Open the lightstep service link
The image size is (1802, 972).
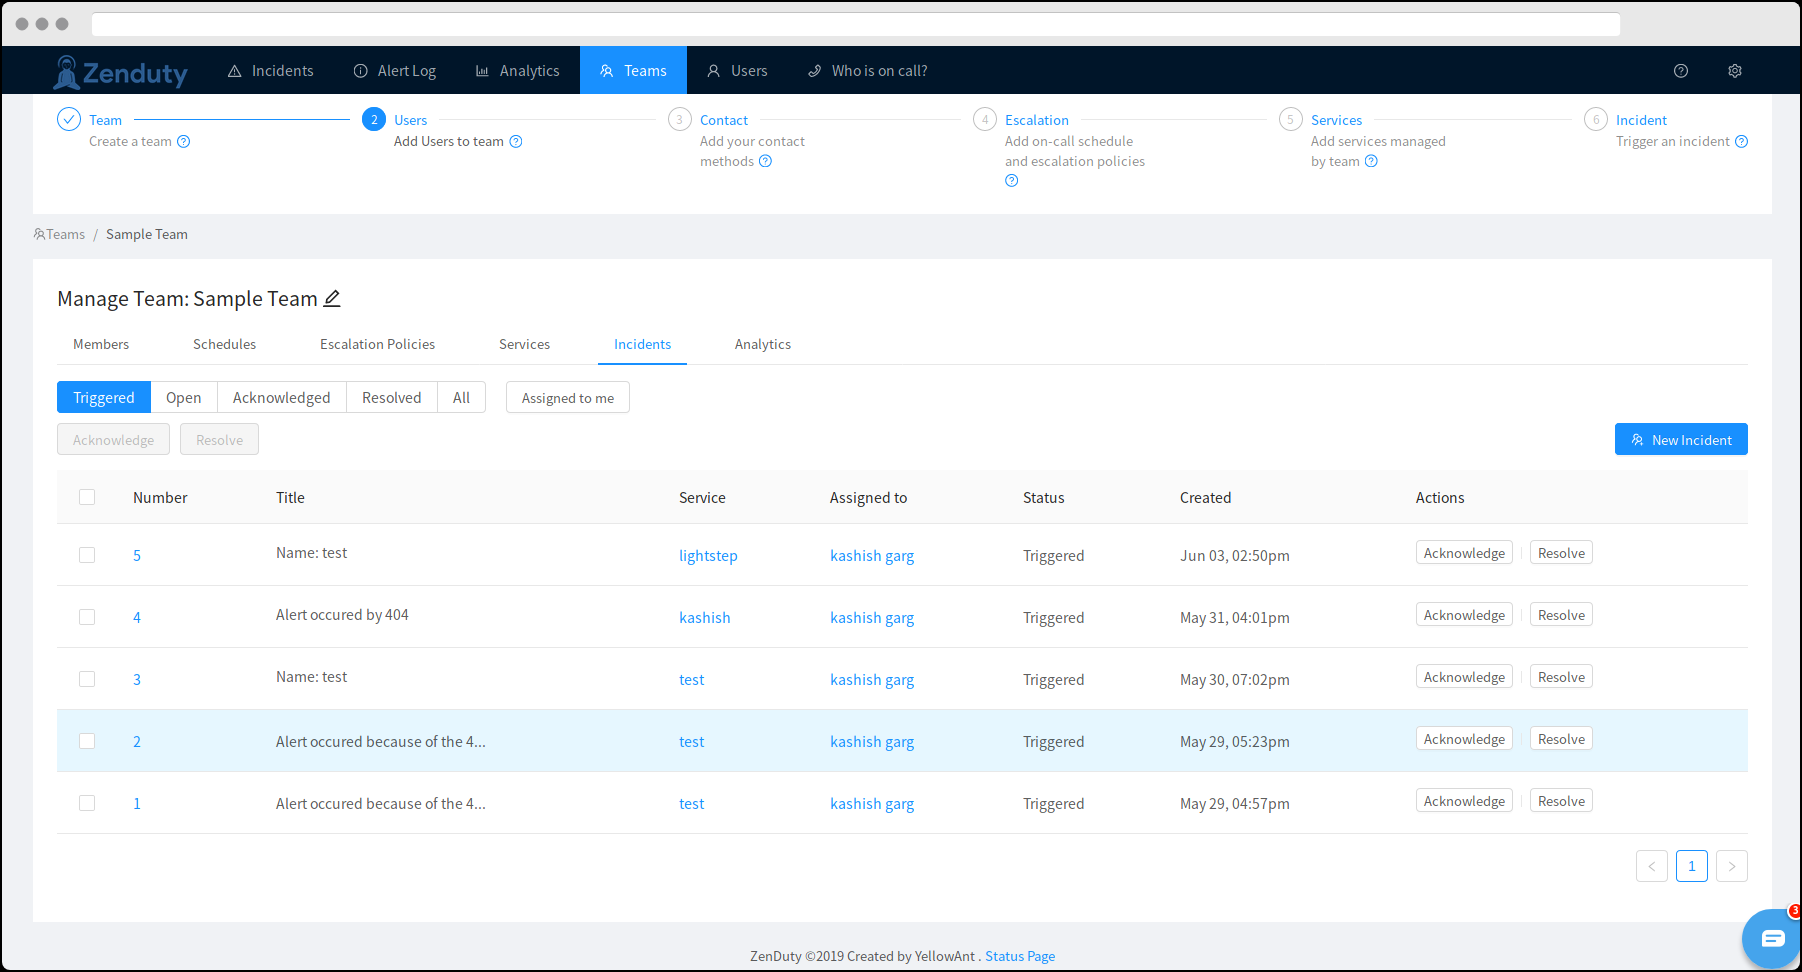point(708,556)
